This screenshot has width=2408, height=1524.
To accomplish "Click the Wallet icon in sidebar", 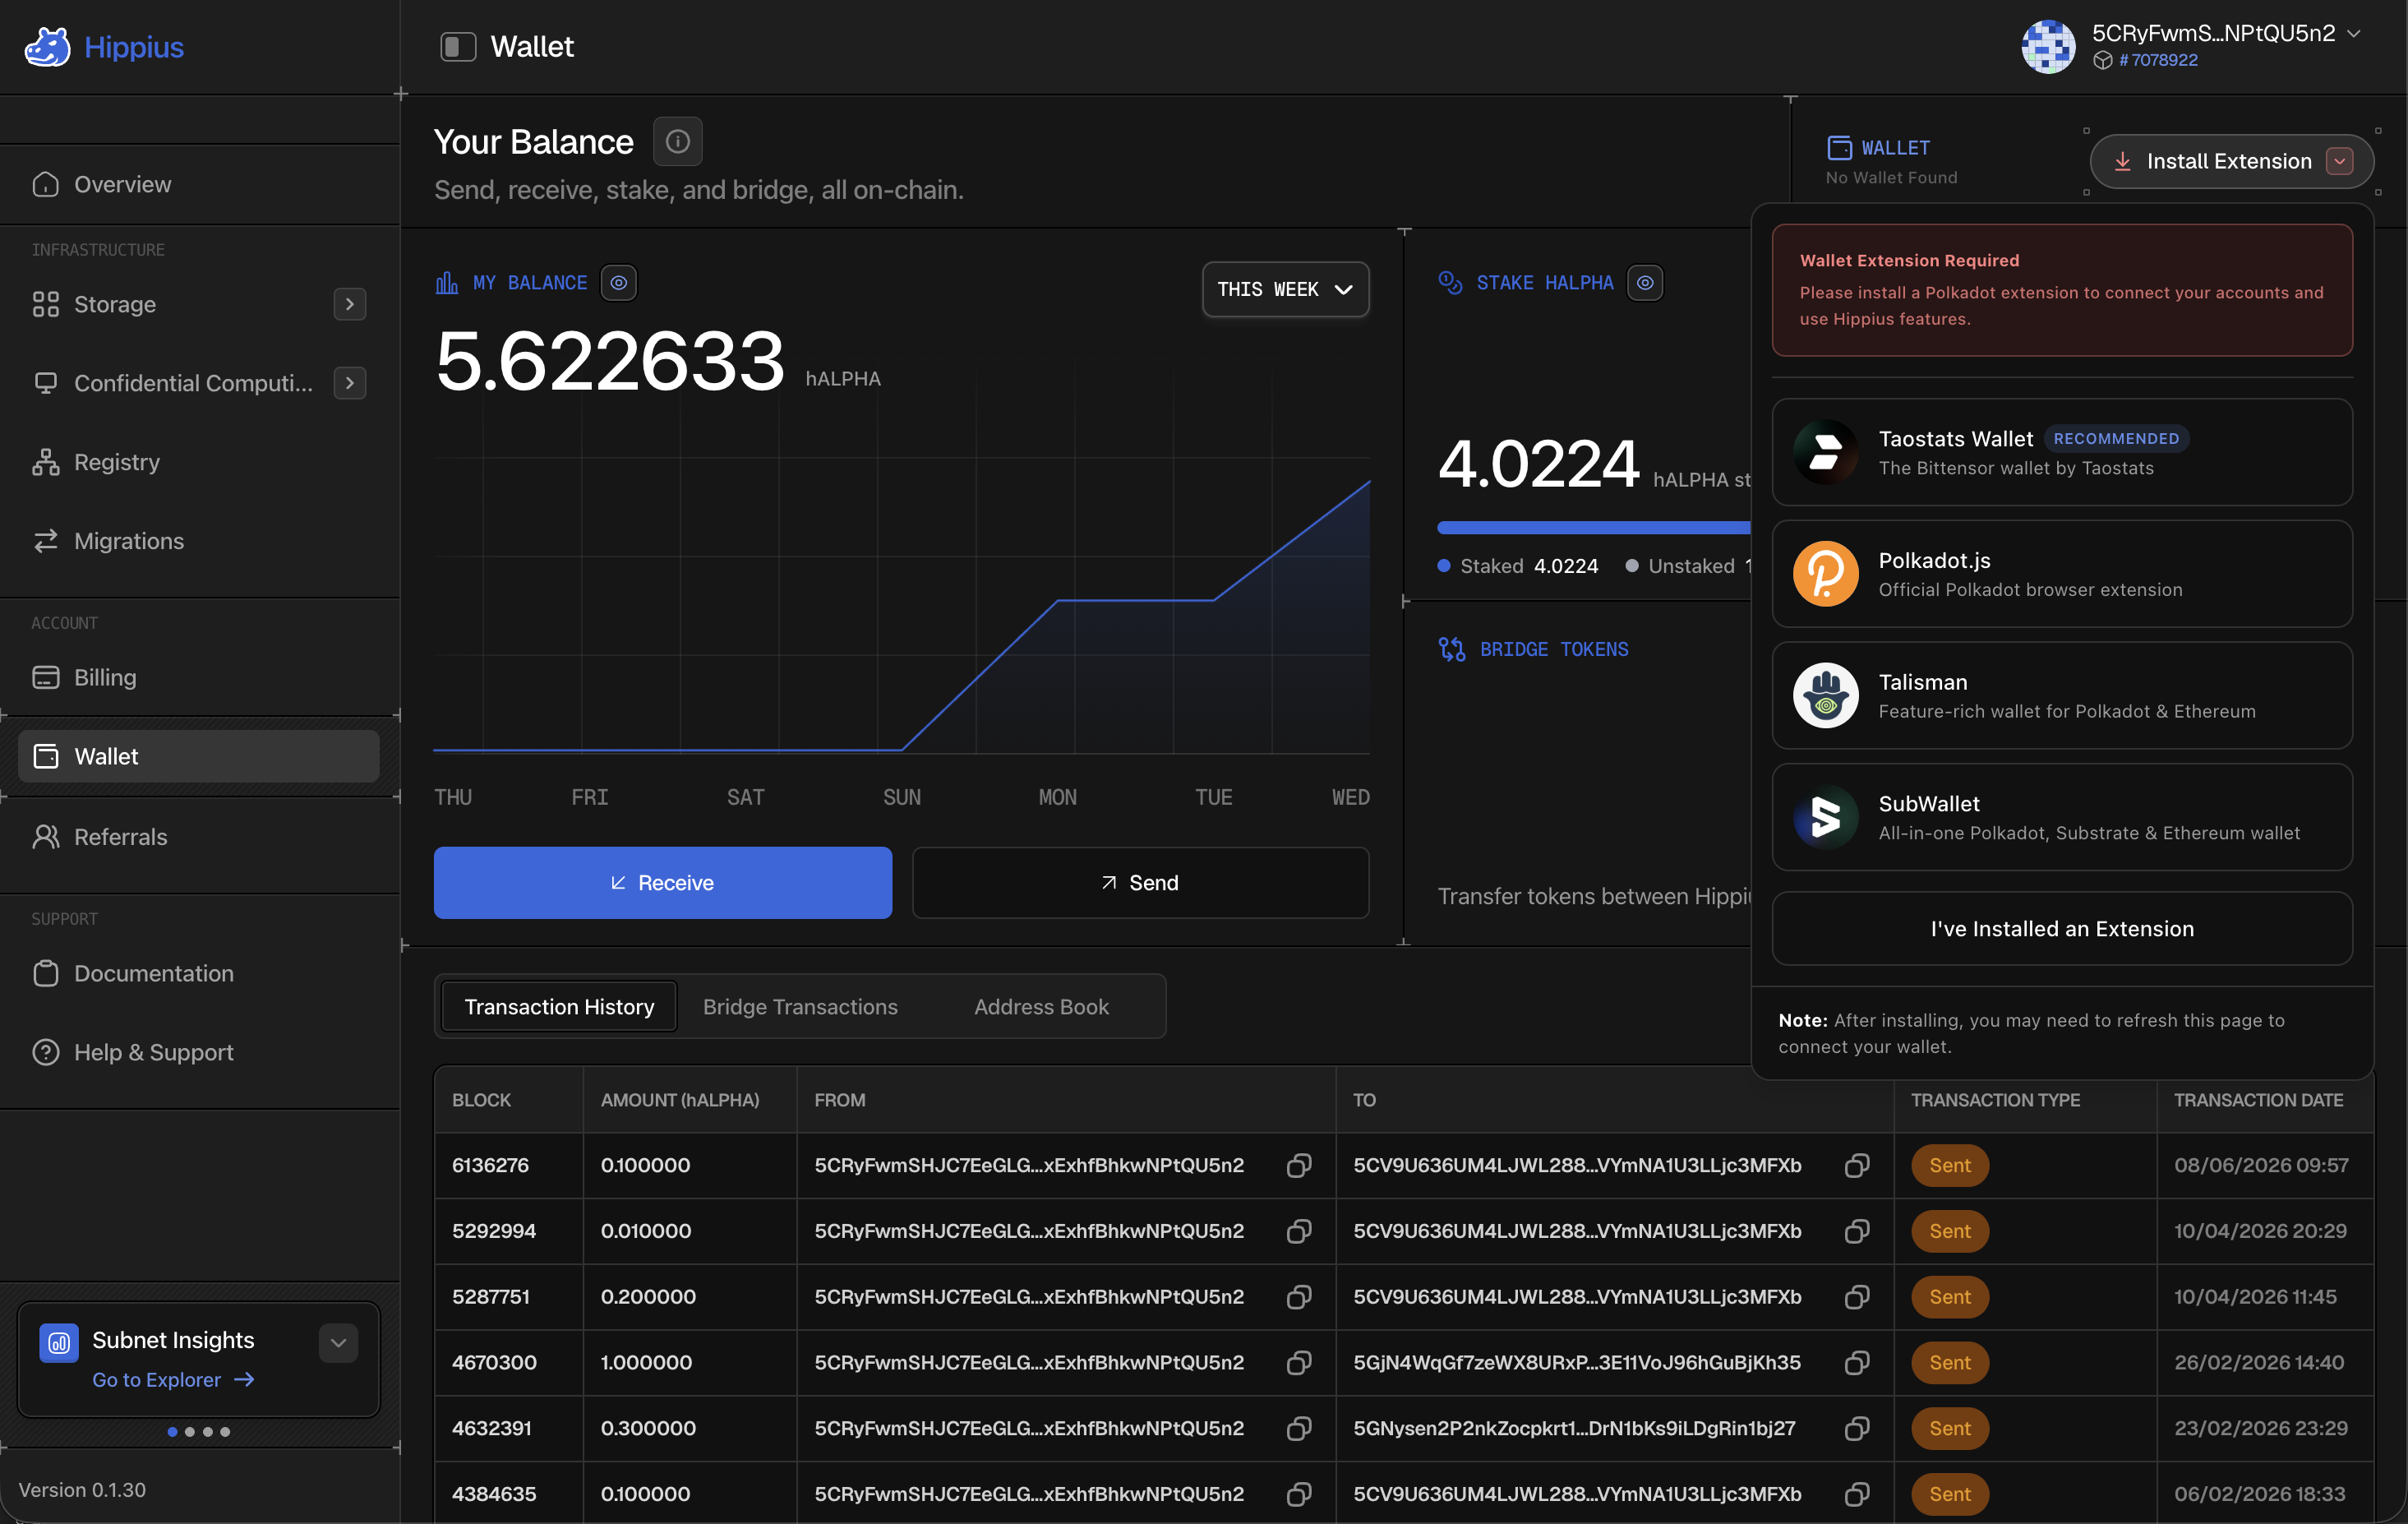I will pyautogui.click(x=46, y=757).
